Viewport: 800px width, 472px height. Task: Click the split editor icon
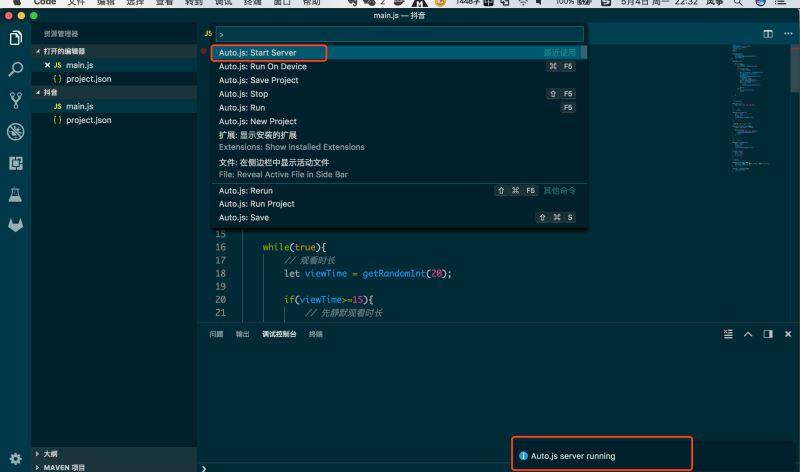pos(768,33)
